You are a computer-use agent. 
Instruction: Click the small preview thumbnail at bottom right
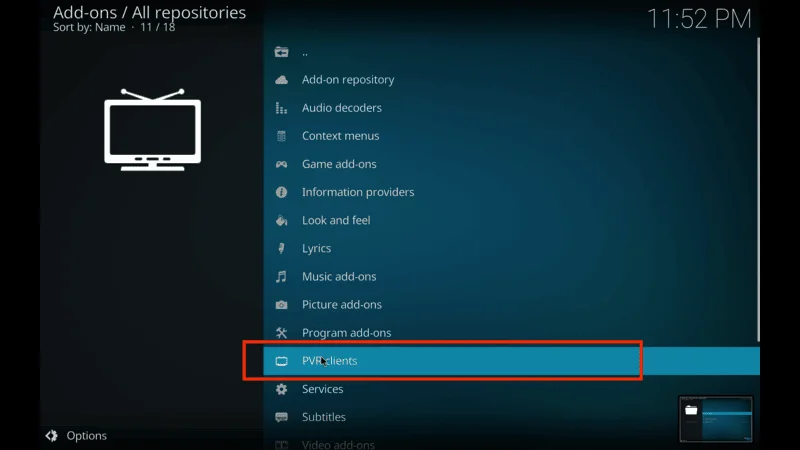click(715, 419)
